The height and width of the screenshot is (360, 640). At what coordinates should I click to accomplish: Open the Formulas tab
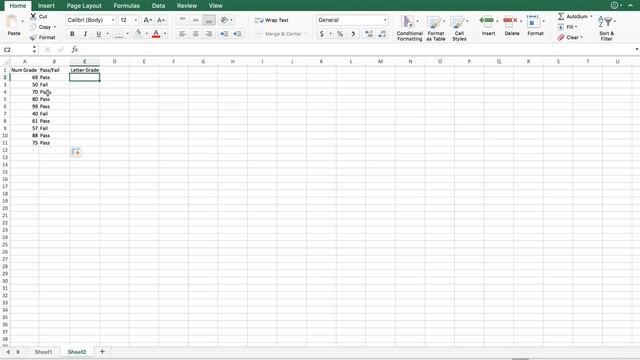click(127, 6)
